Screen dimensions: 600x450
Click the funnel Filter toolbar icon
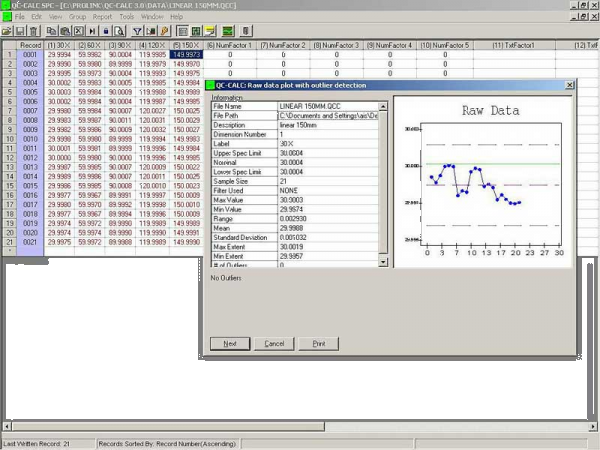(x=137, y=32)
